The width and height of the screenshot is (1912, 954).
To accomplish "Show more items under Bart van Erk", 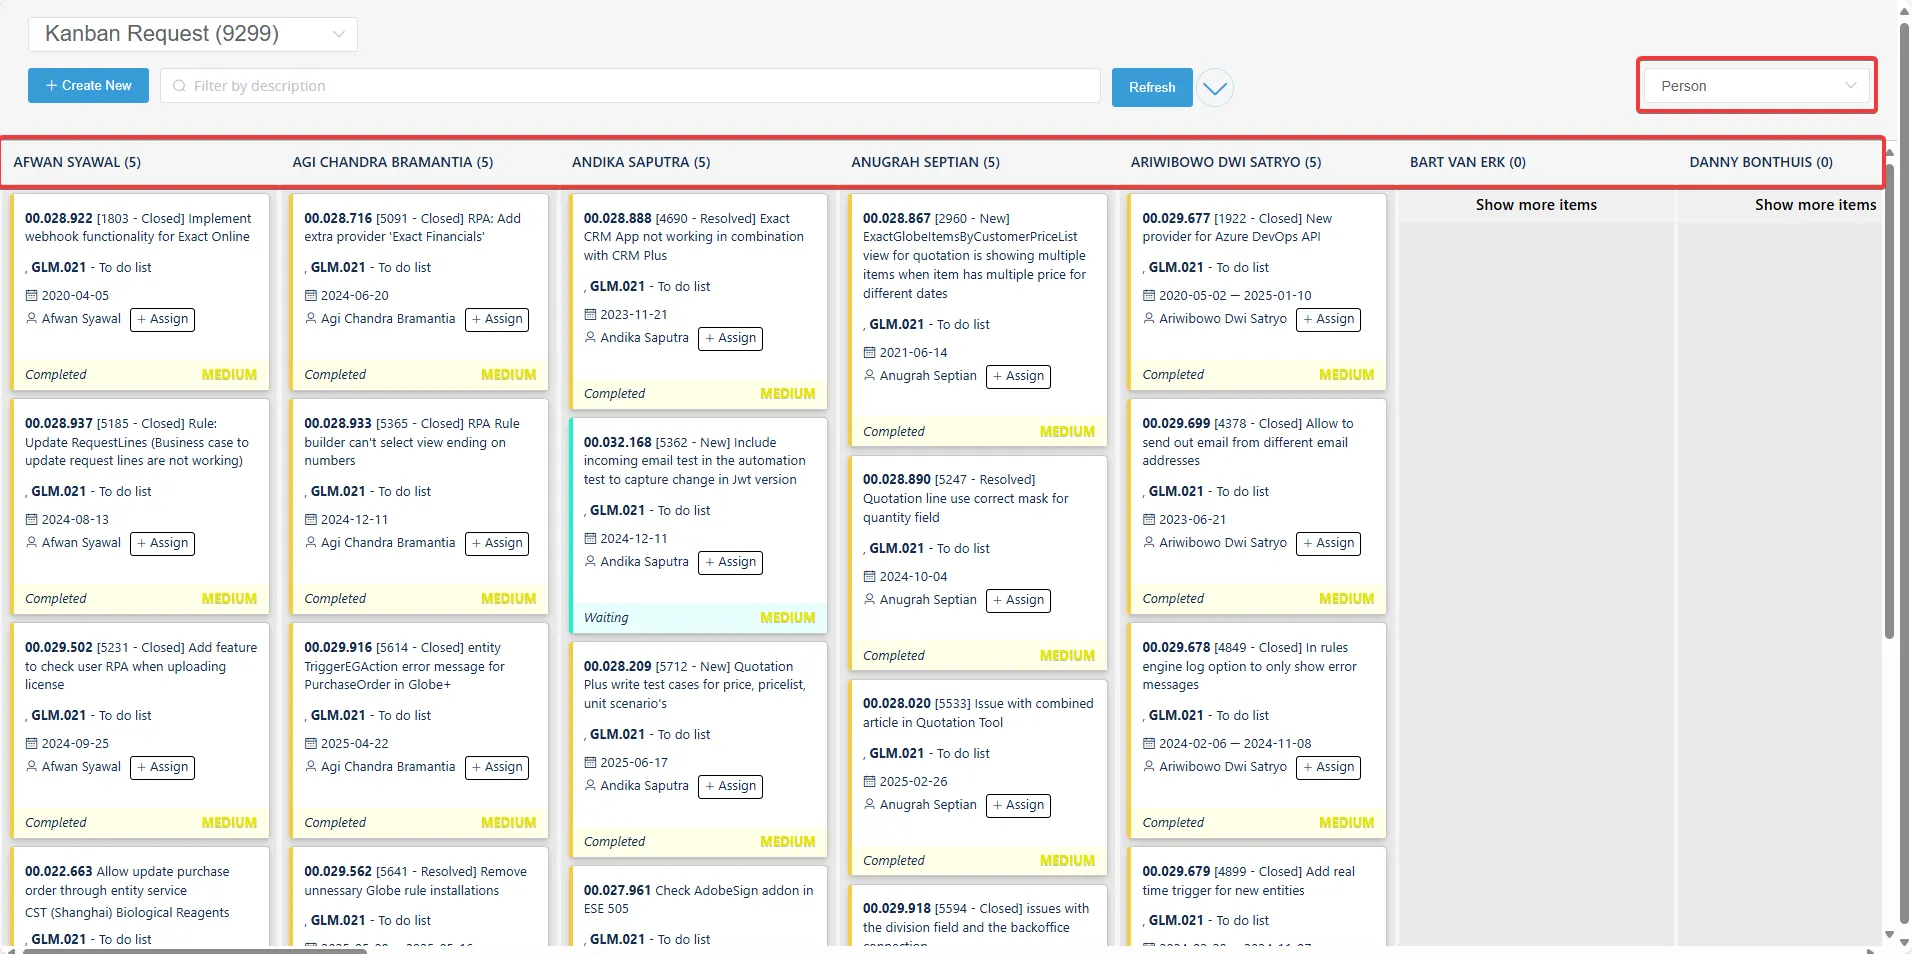I will click(x=1536, y=204).
